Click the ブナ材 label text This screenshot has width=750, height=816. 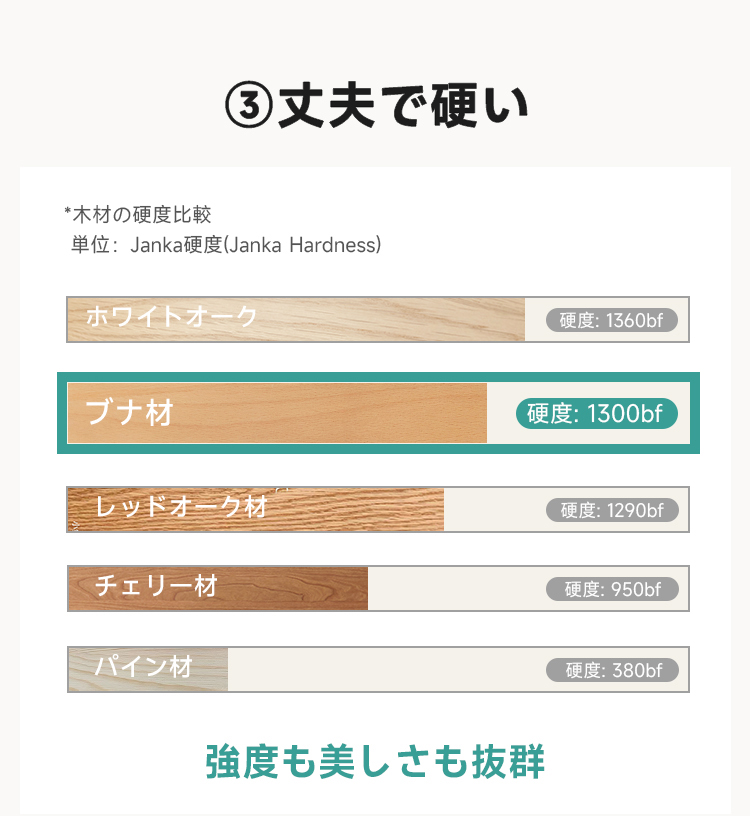pyautogui.click(x=129, y=413)
